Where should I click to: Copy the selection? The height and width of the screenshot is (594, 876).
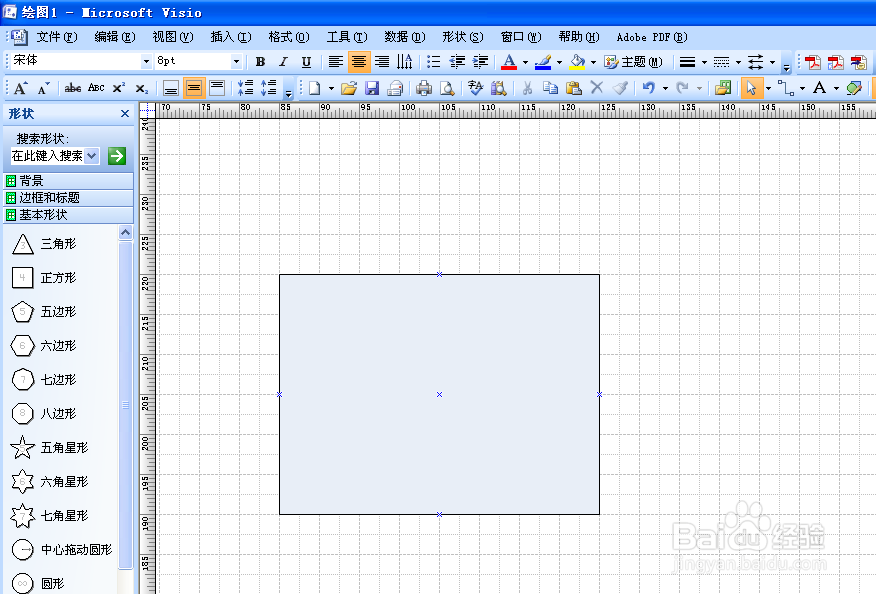[550, 88]
